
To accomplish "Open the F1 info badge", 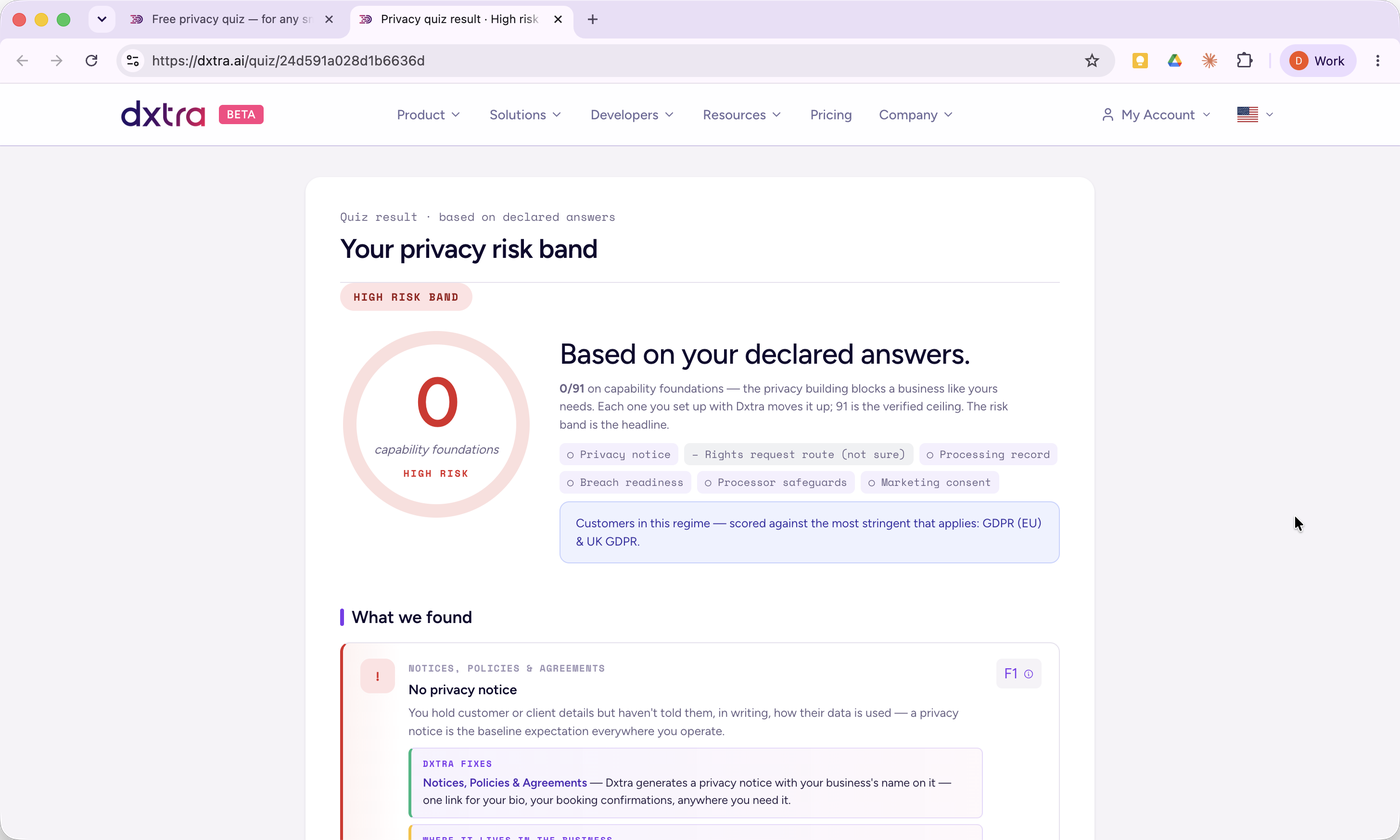I will pos(1018,674).
